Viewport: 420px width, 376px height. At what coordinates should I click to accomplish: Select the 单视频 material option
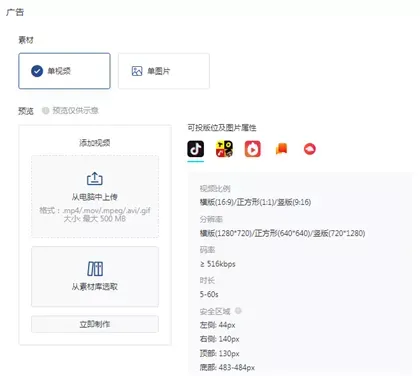click(64, 71)
